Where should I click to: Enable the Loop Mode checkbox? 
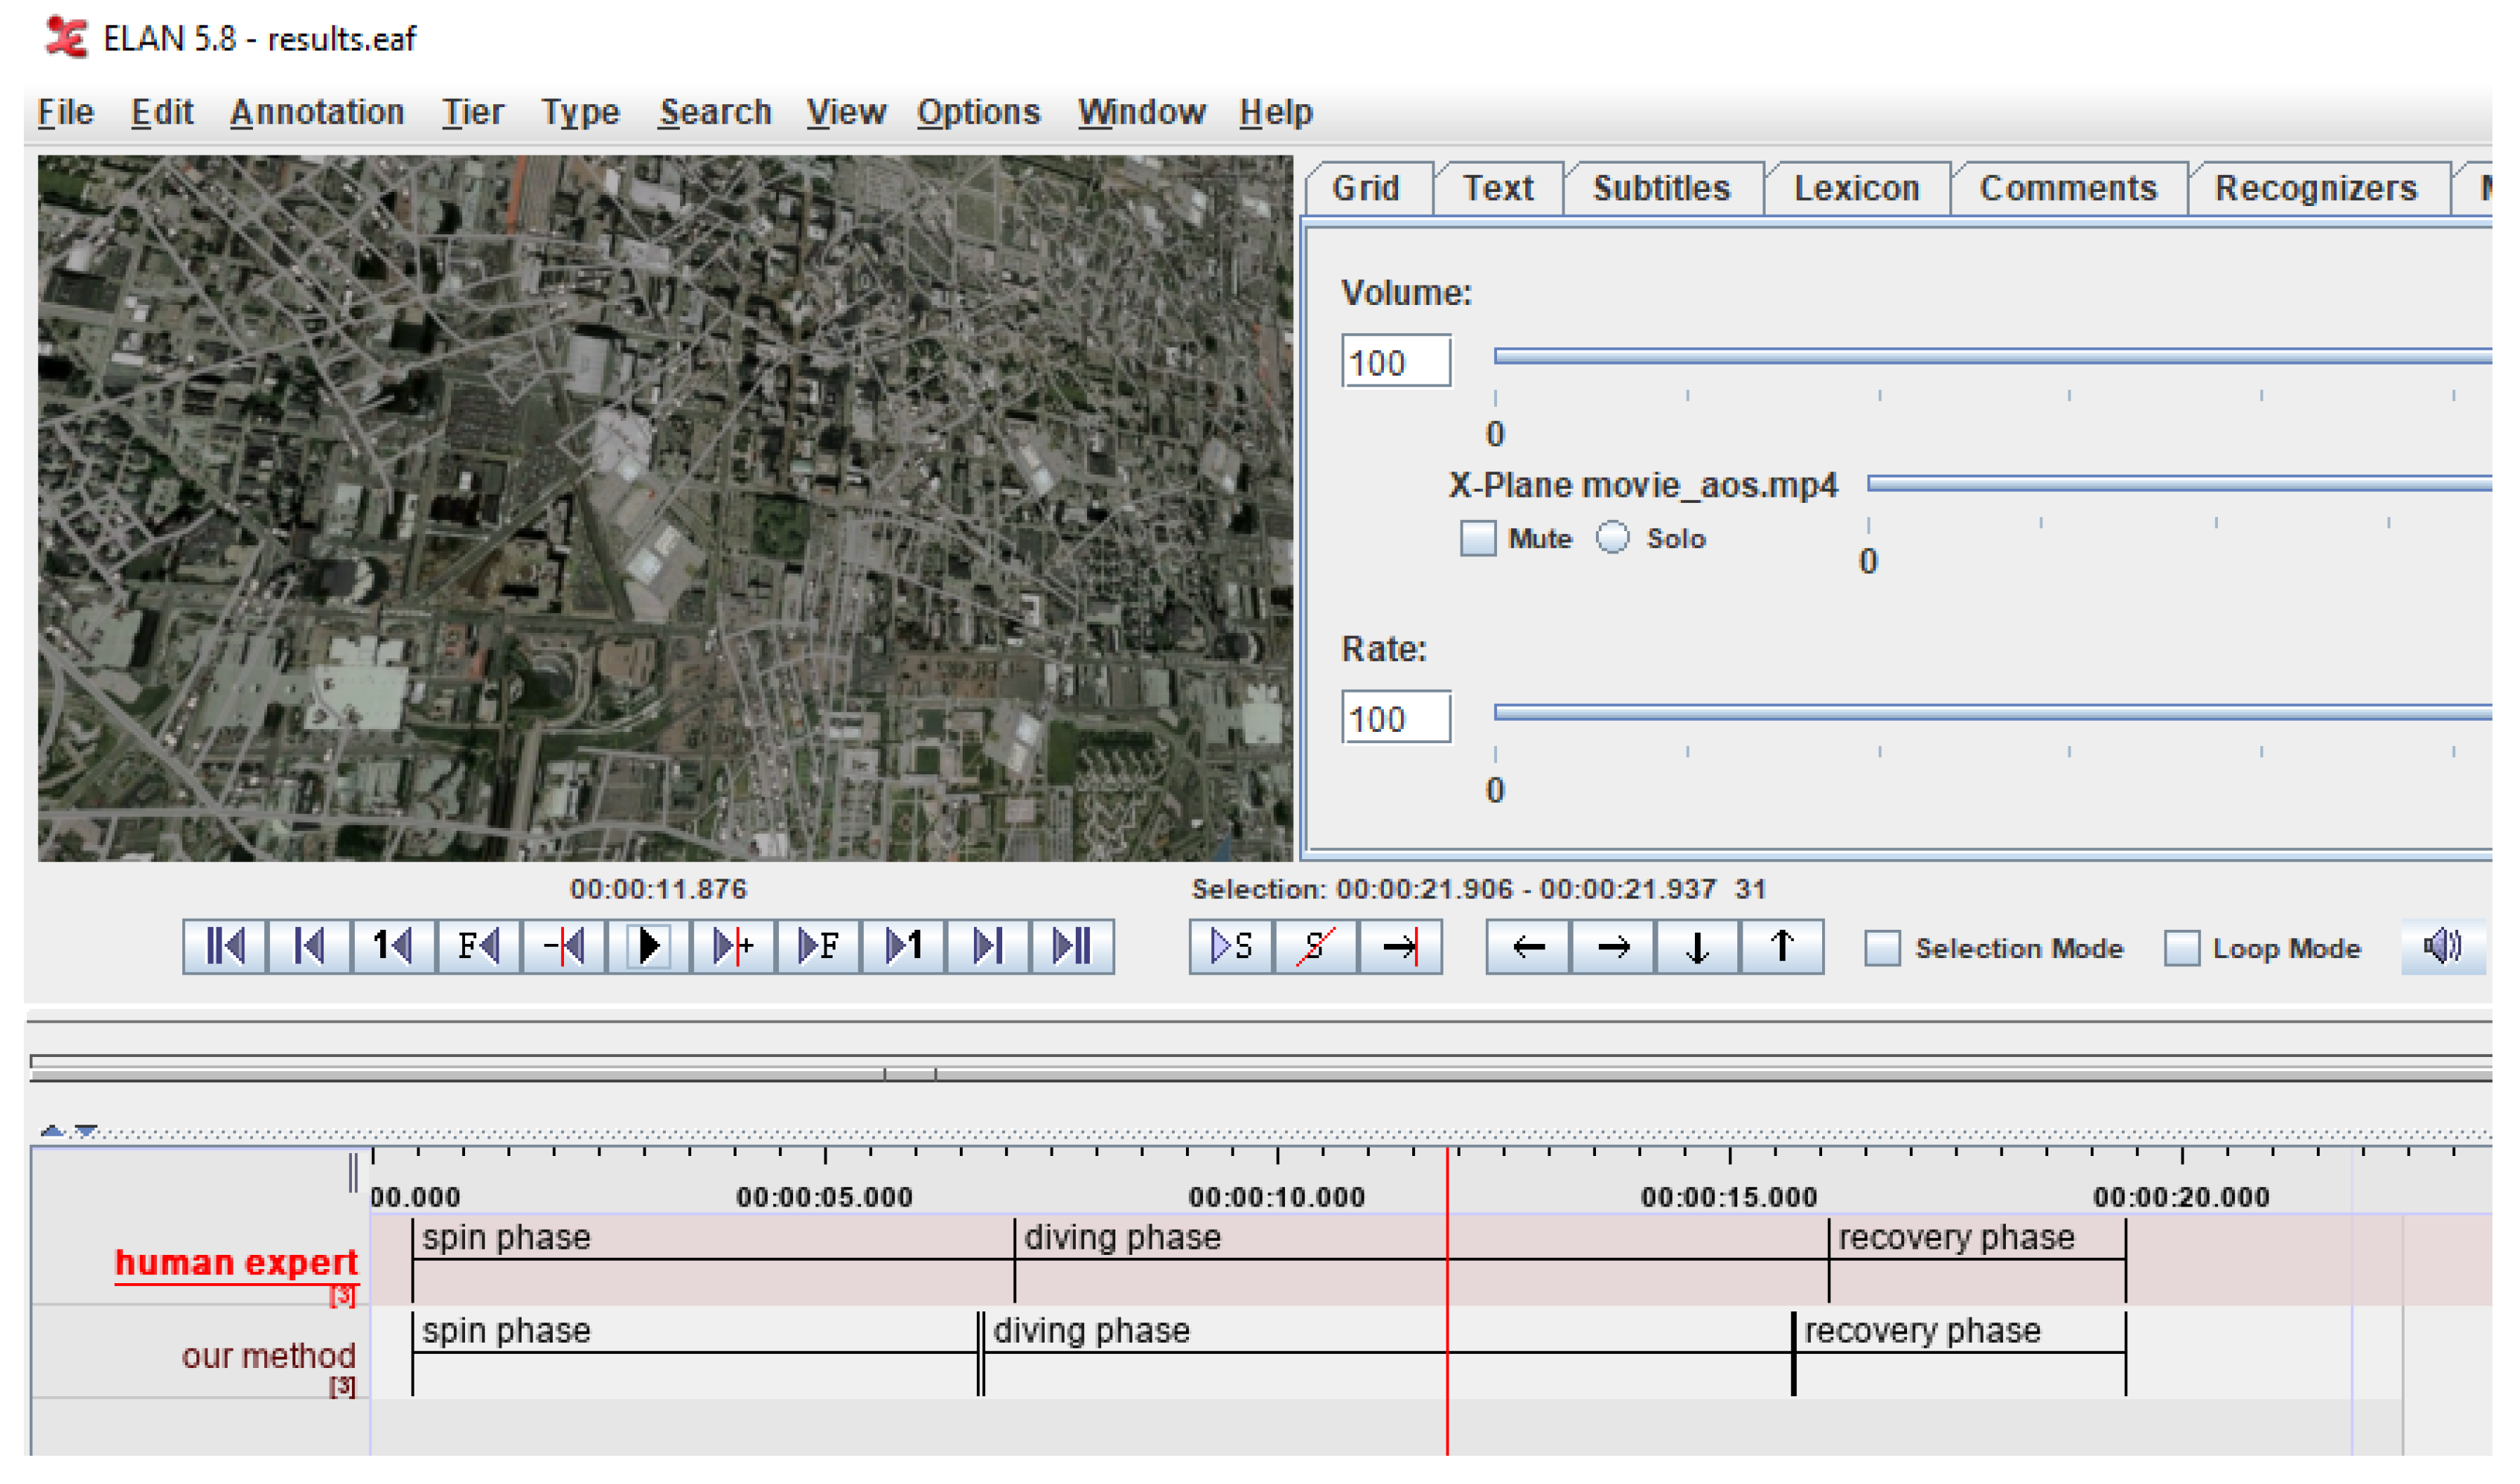(x=2181, y=948)
